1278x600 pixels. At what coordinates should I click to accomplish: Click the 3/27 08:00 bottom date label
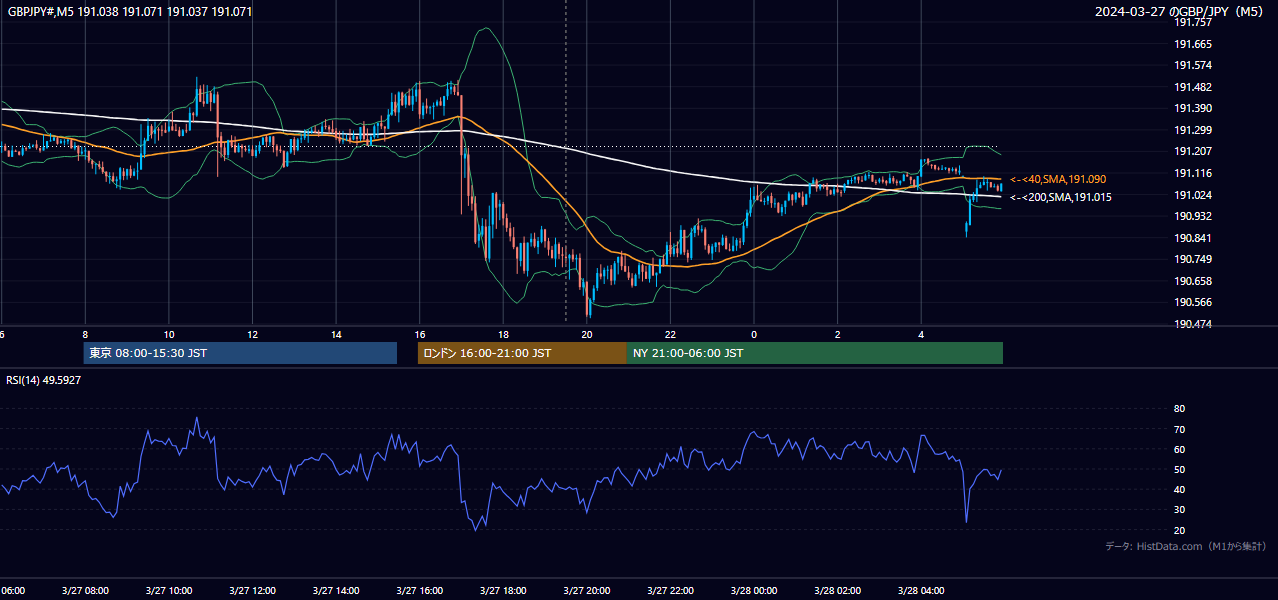point(85,591)
